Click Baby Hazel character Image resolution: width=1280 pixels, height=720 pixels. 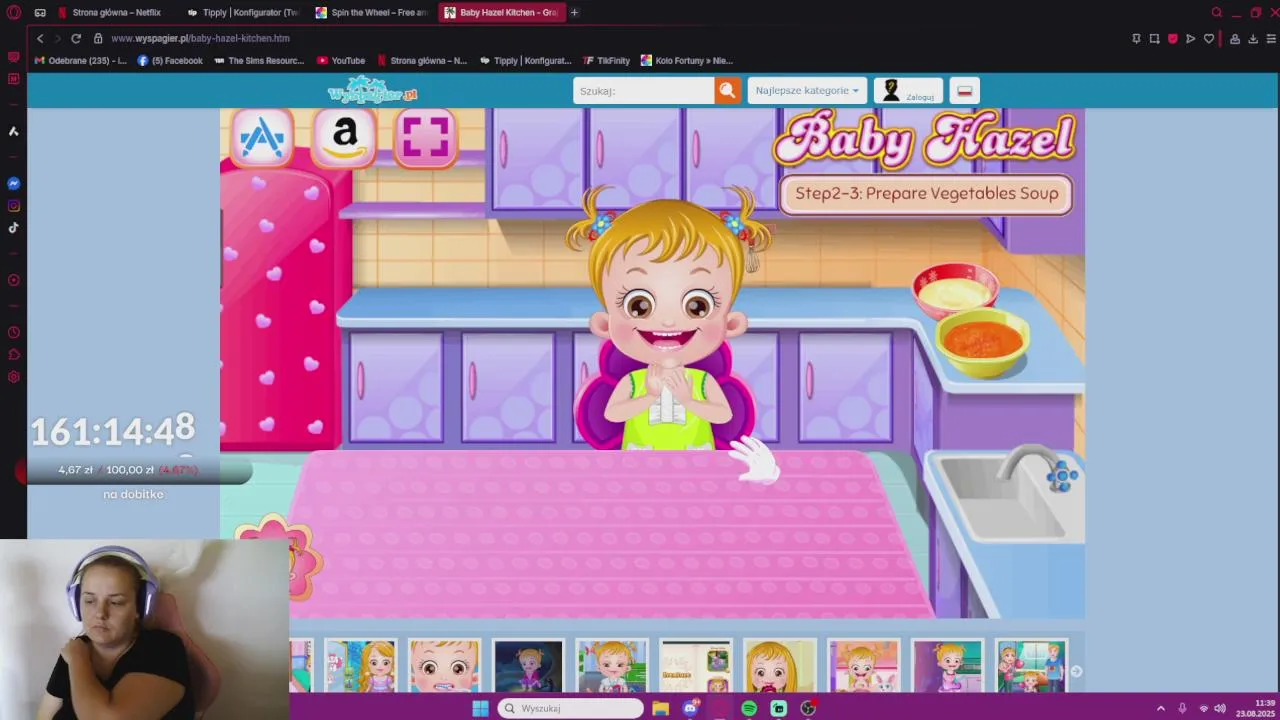click(x=666, y=320)
